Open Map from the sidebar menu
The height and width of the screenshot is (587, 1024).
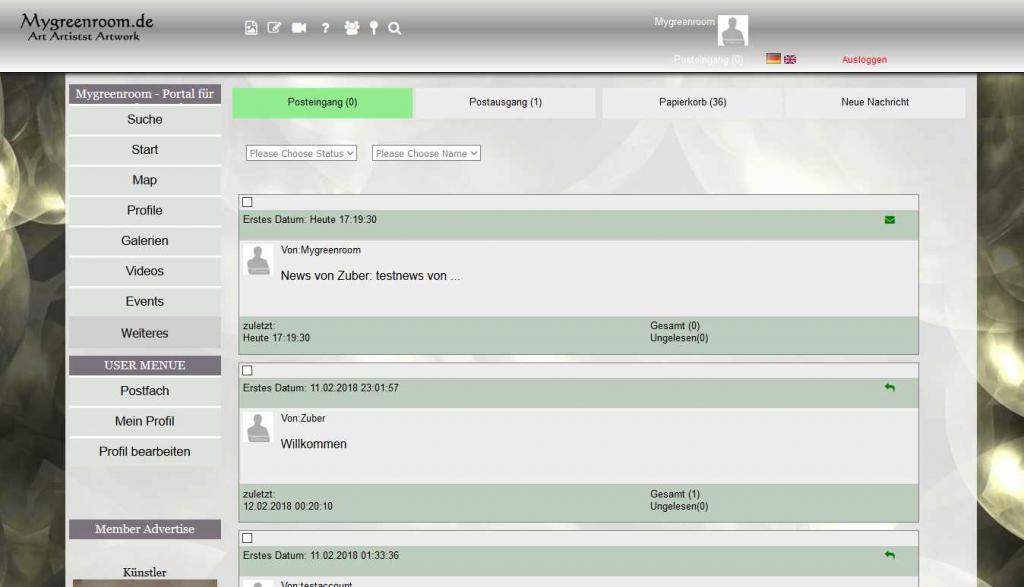click(x=145, y=180)
